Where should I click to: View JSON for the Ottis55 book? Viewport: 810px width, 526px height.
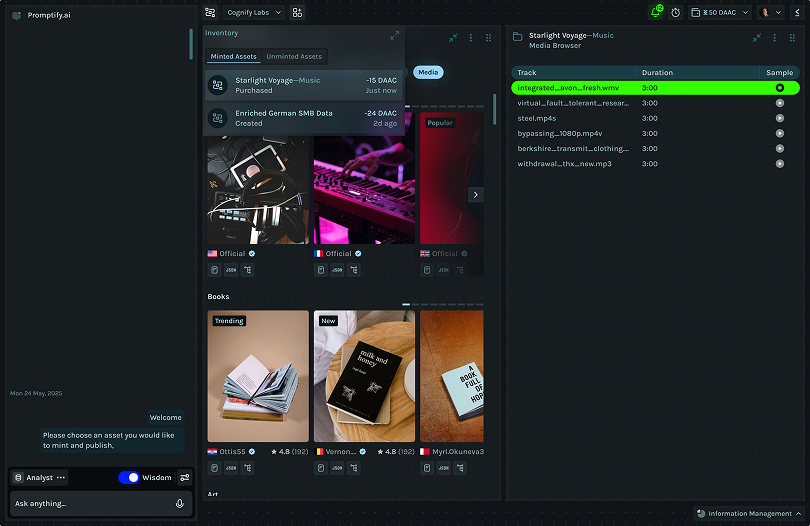point(231,468)
